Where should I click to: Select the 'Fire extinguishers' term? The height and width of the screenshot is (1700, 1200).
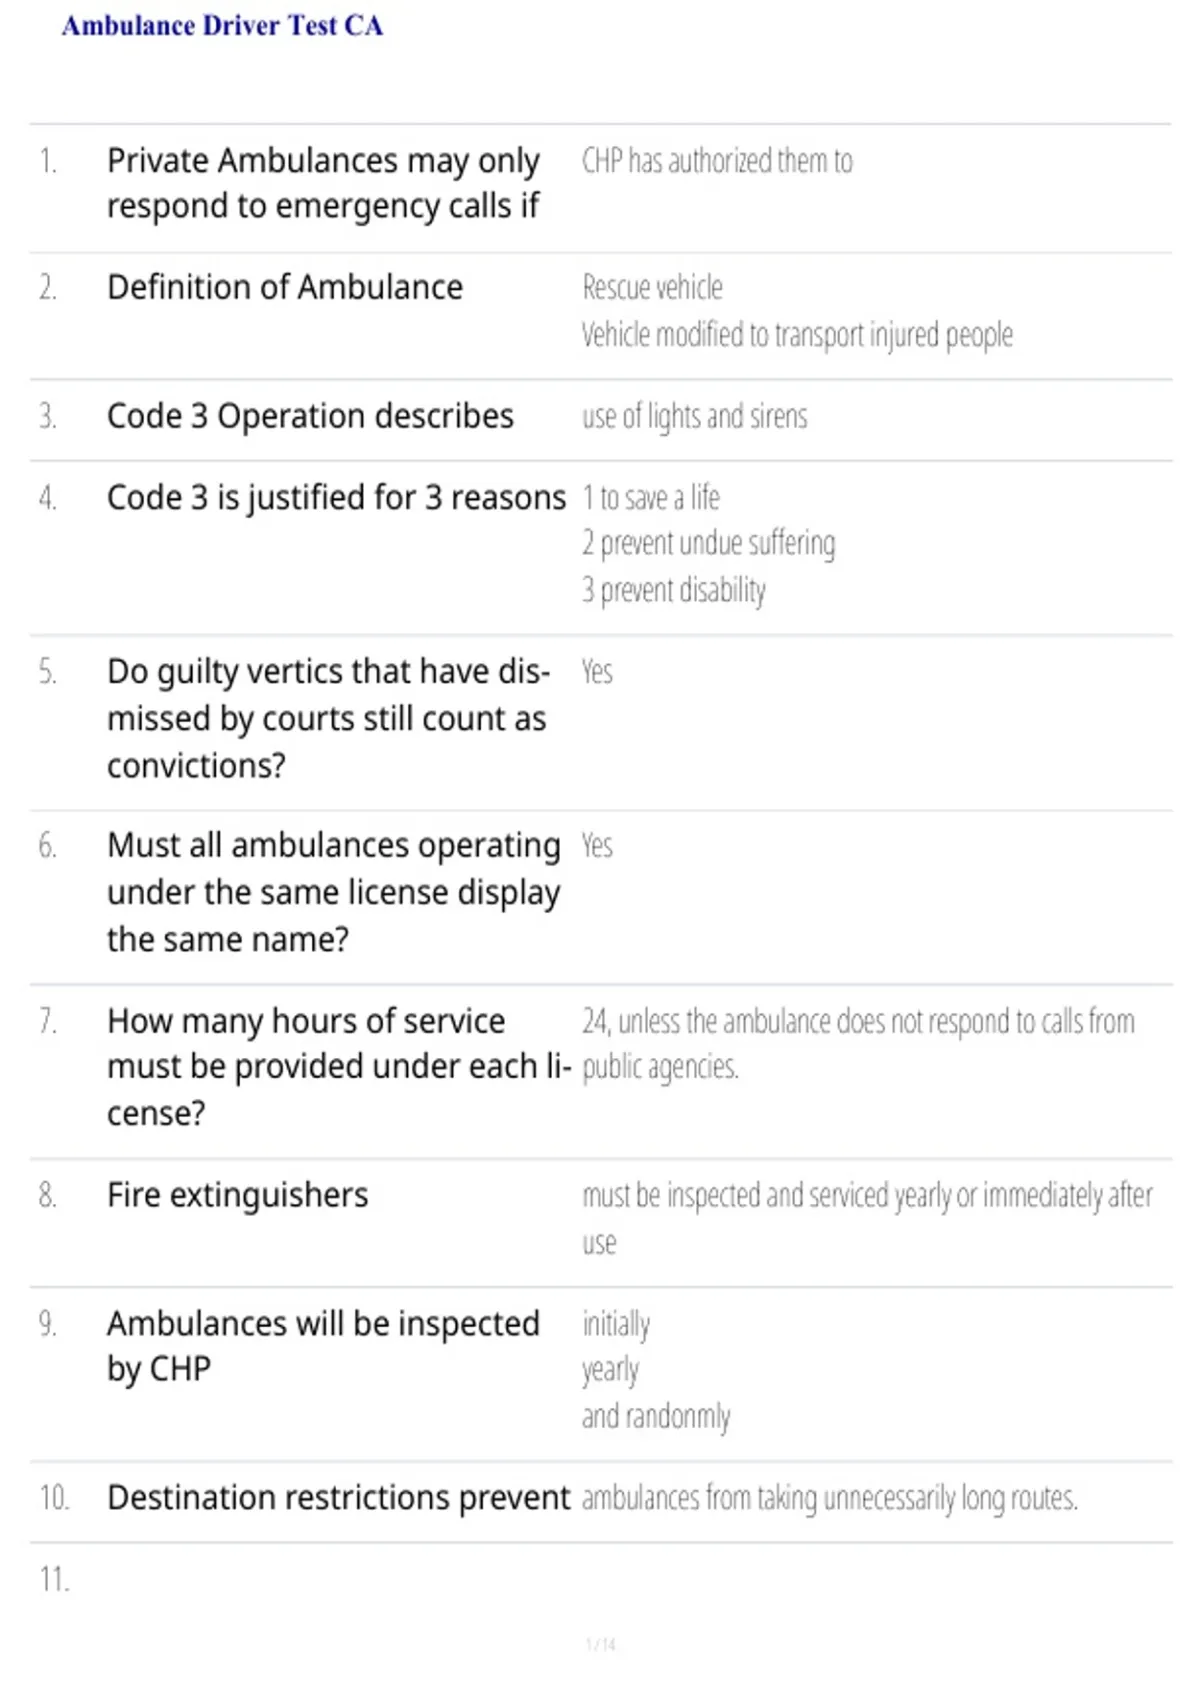(238, 1196)
